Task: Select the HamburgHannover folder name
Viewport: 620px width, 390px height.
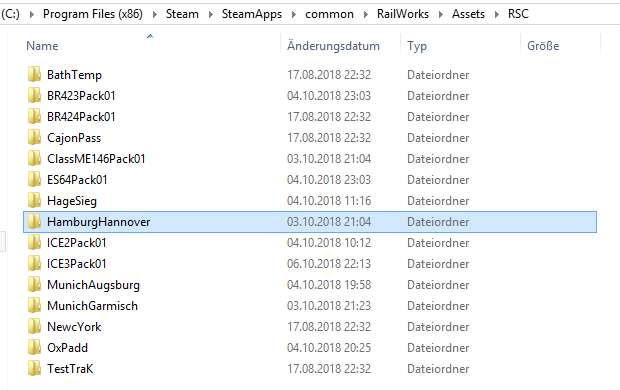Action: 98,222
